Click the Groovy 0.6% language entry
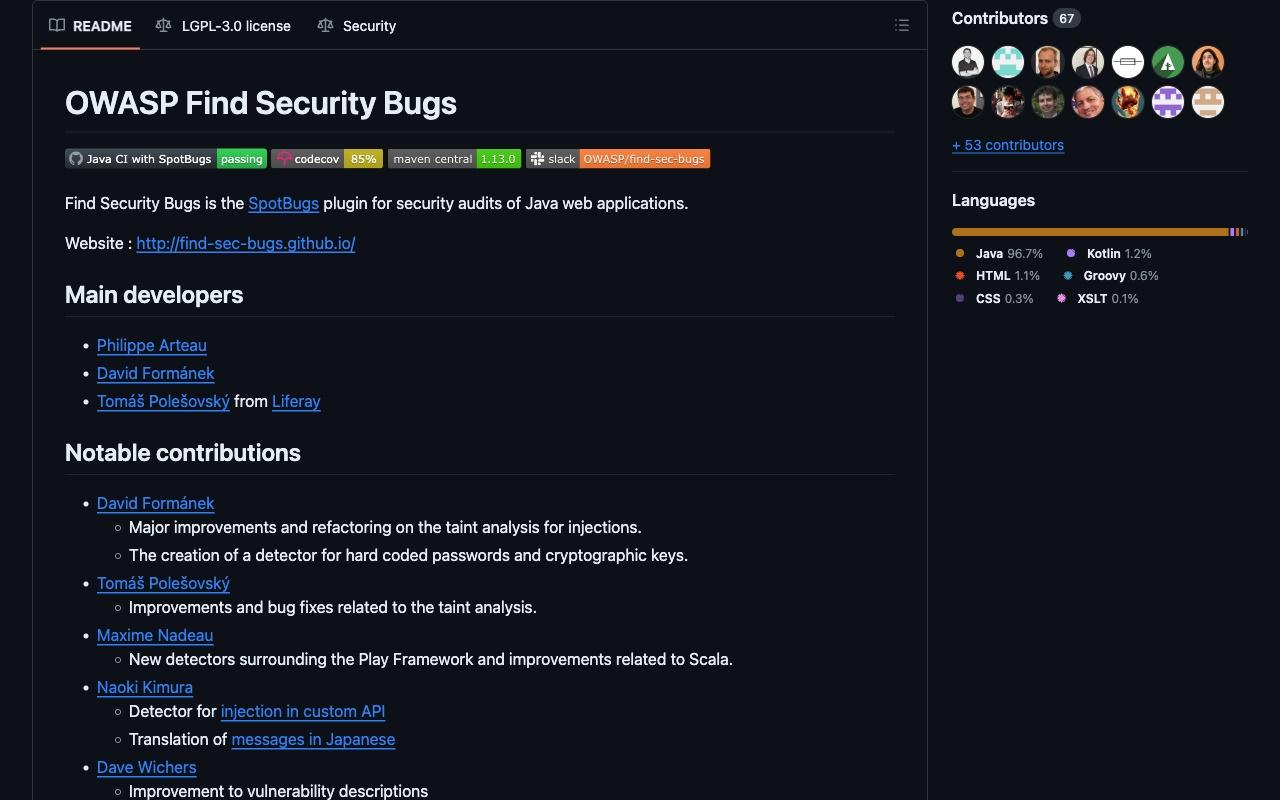 point(1111,276)
